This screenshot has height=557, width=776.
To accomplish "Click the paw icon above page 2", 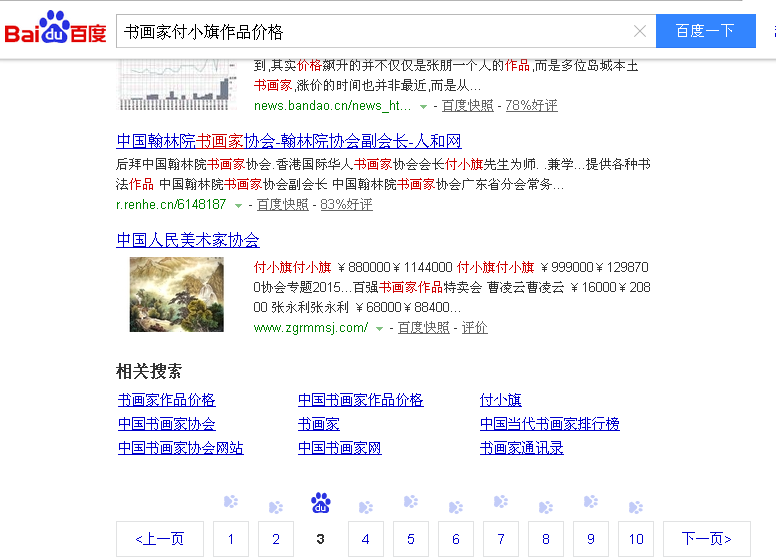I will 276,507.
